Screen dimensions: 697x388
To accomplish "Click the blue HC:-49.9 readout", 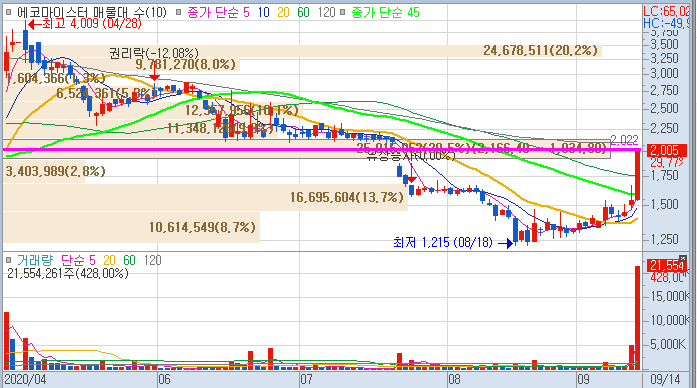I will pos(666,23).
